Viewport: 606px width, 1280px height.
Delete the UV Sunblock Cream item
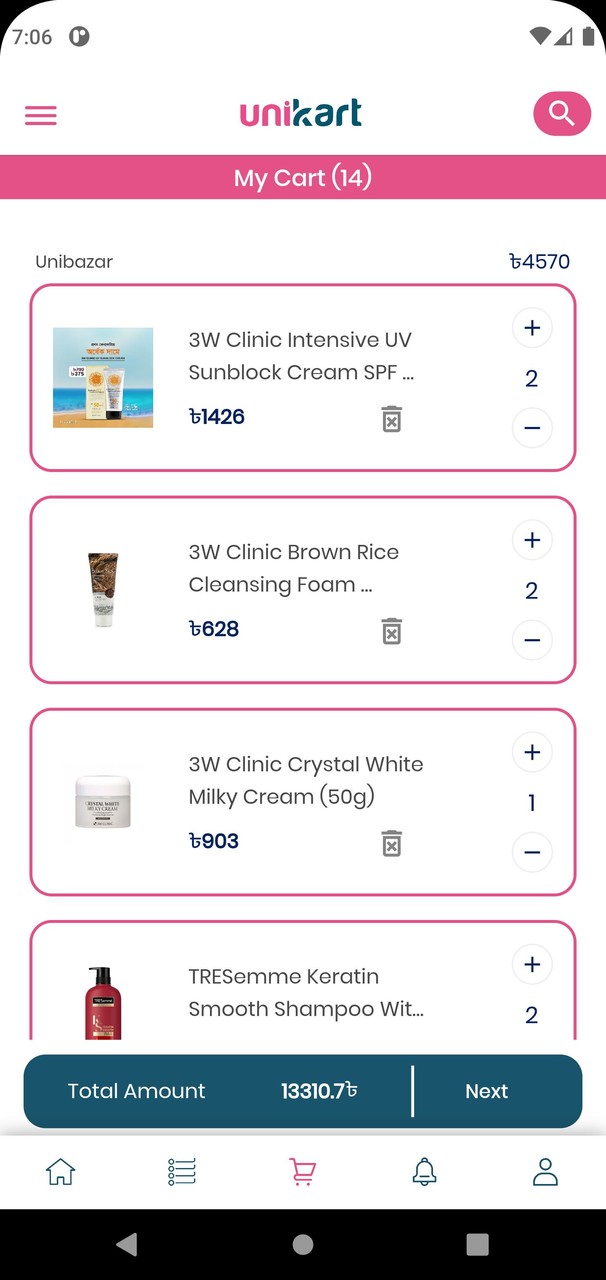point(391,419)
